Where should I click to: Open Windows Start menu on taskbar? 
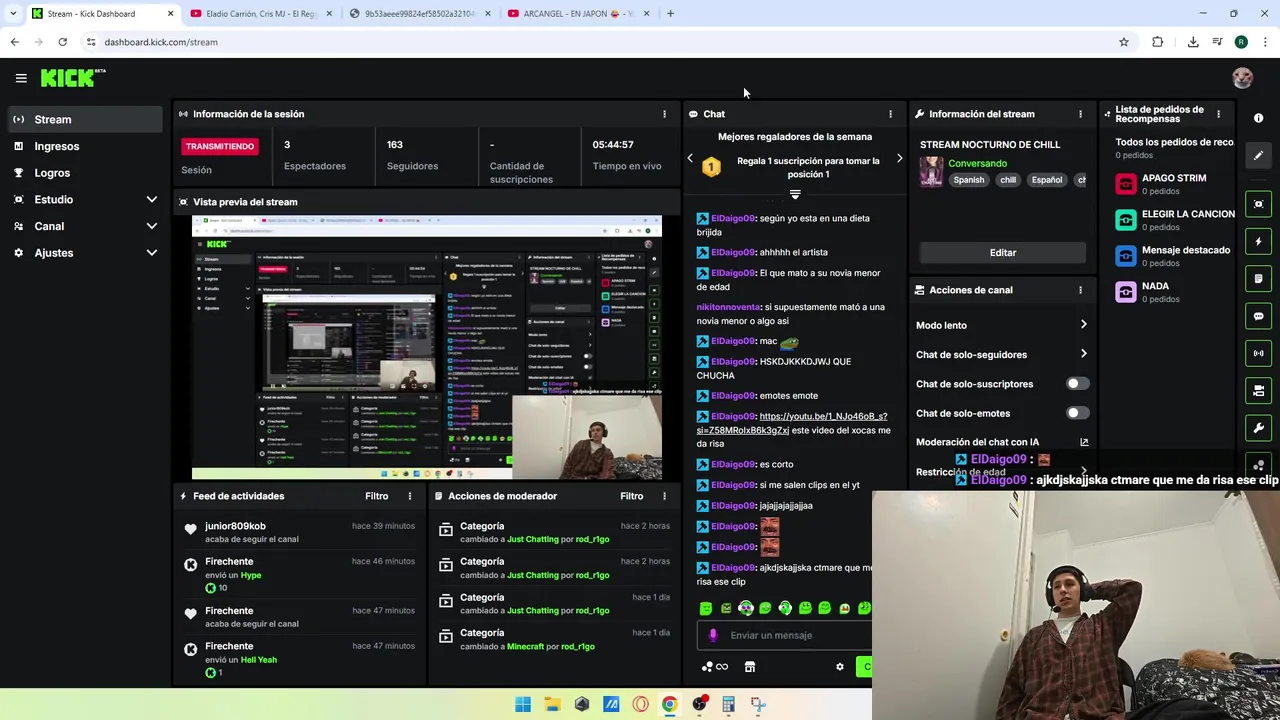coord(523,704)
